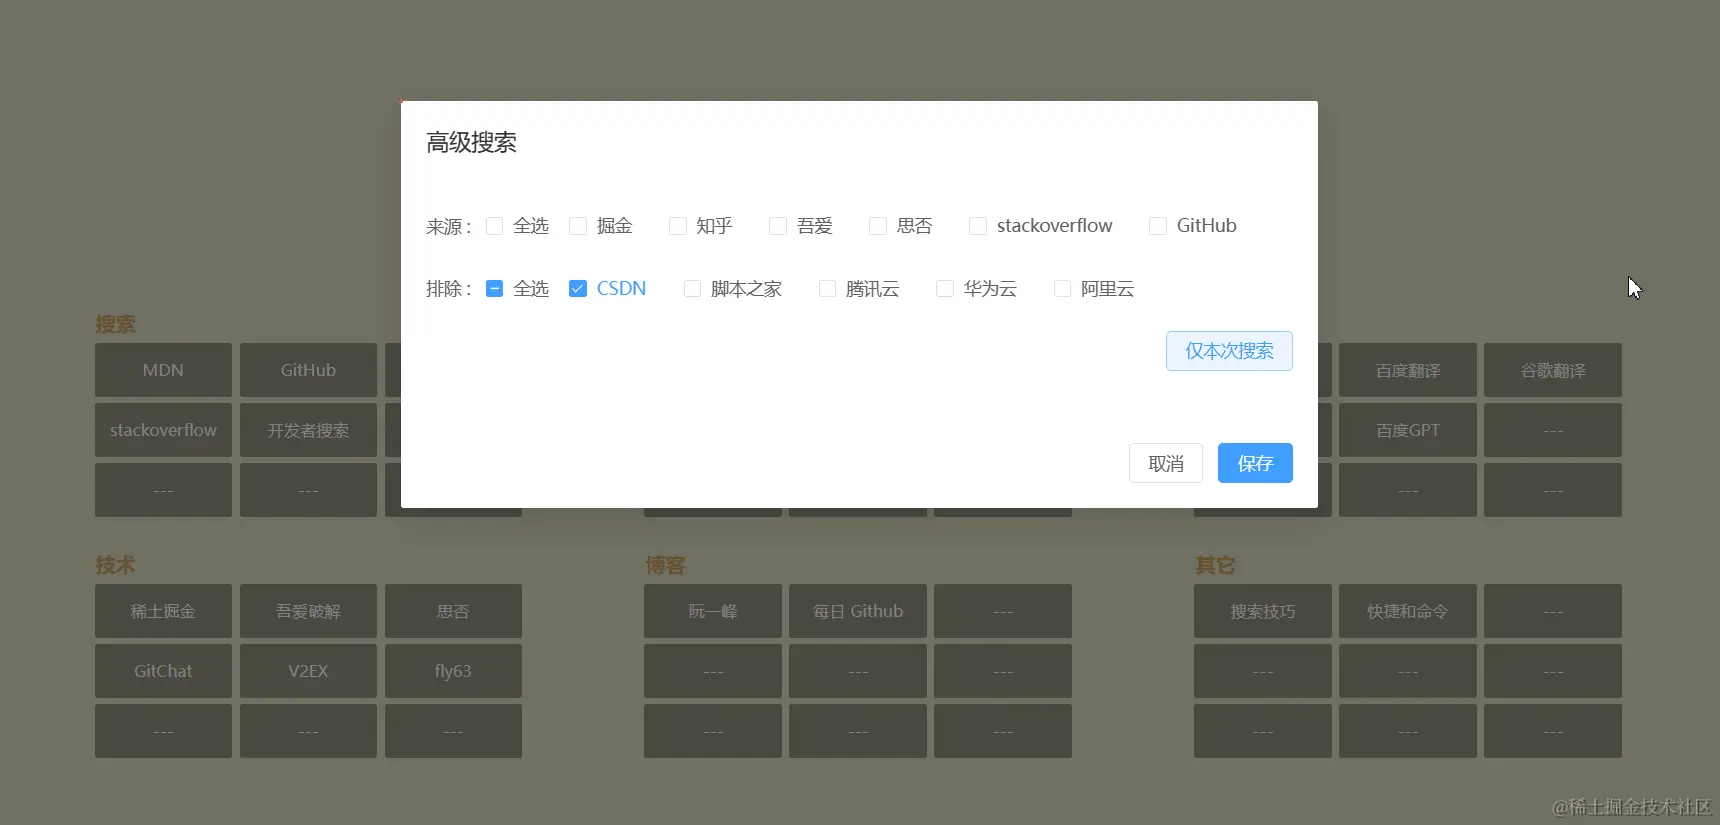Click the 思否 tile in the 技术 grid
The width and height of the screenshot is (1720, 825).
(453, 611)
